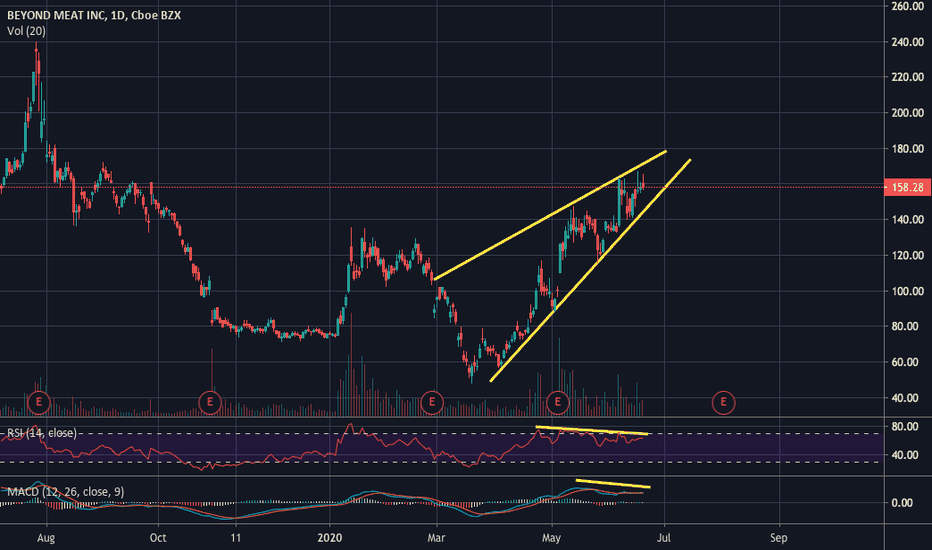Click the 100.00 price axis label
The width and height of the screenshot is (932, 550).
pos(908,291)
